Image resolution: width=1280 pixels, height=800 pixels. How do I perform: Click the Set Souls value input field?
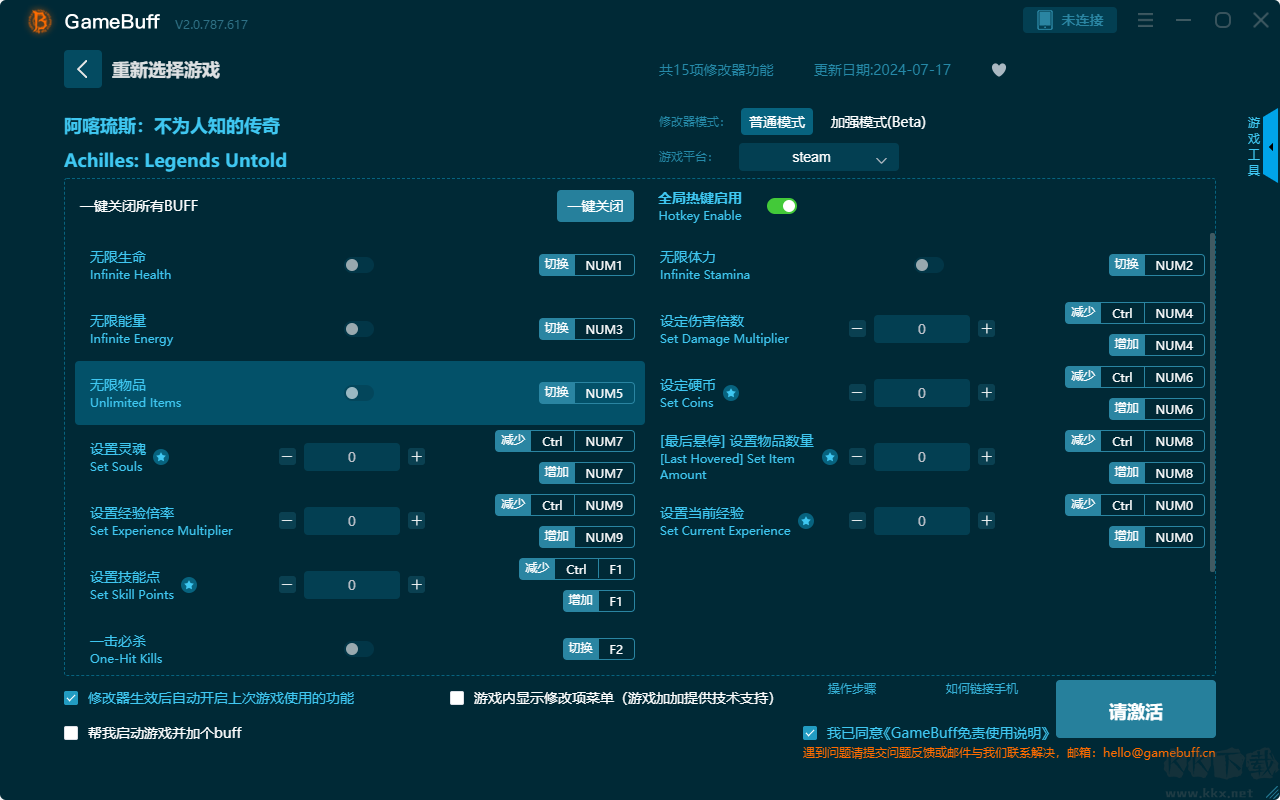coord(352,457)
